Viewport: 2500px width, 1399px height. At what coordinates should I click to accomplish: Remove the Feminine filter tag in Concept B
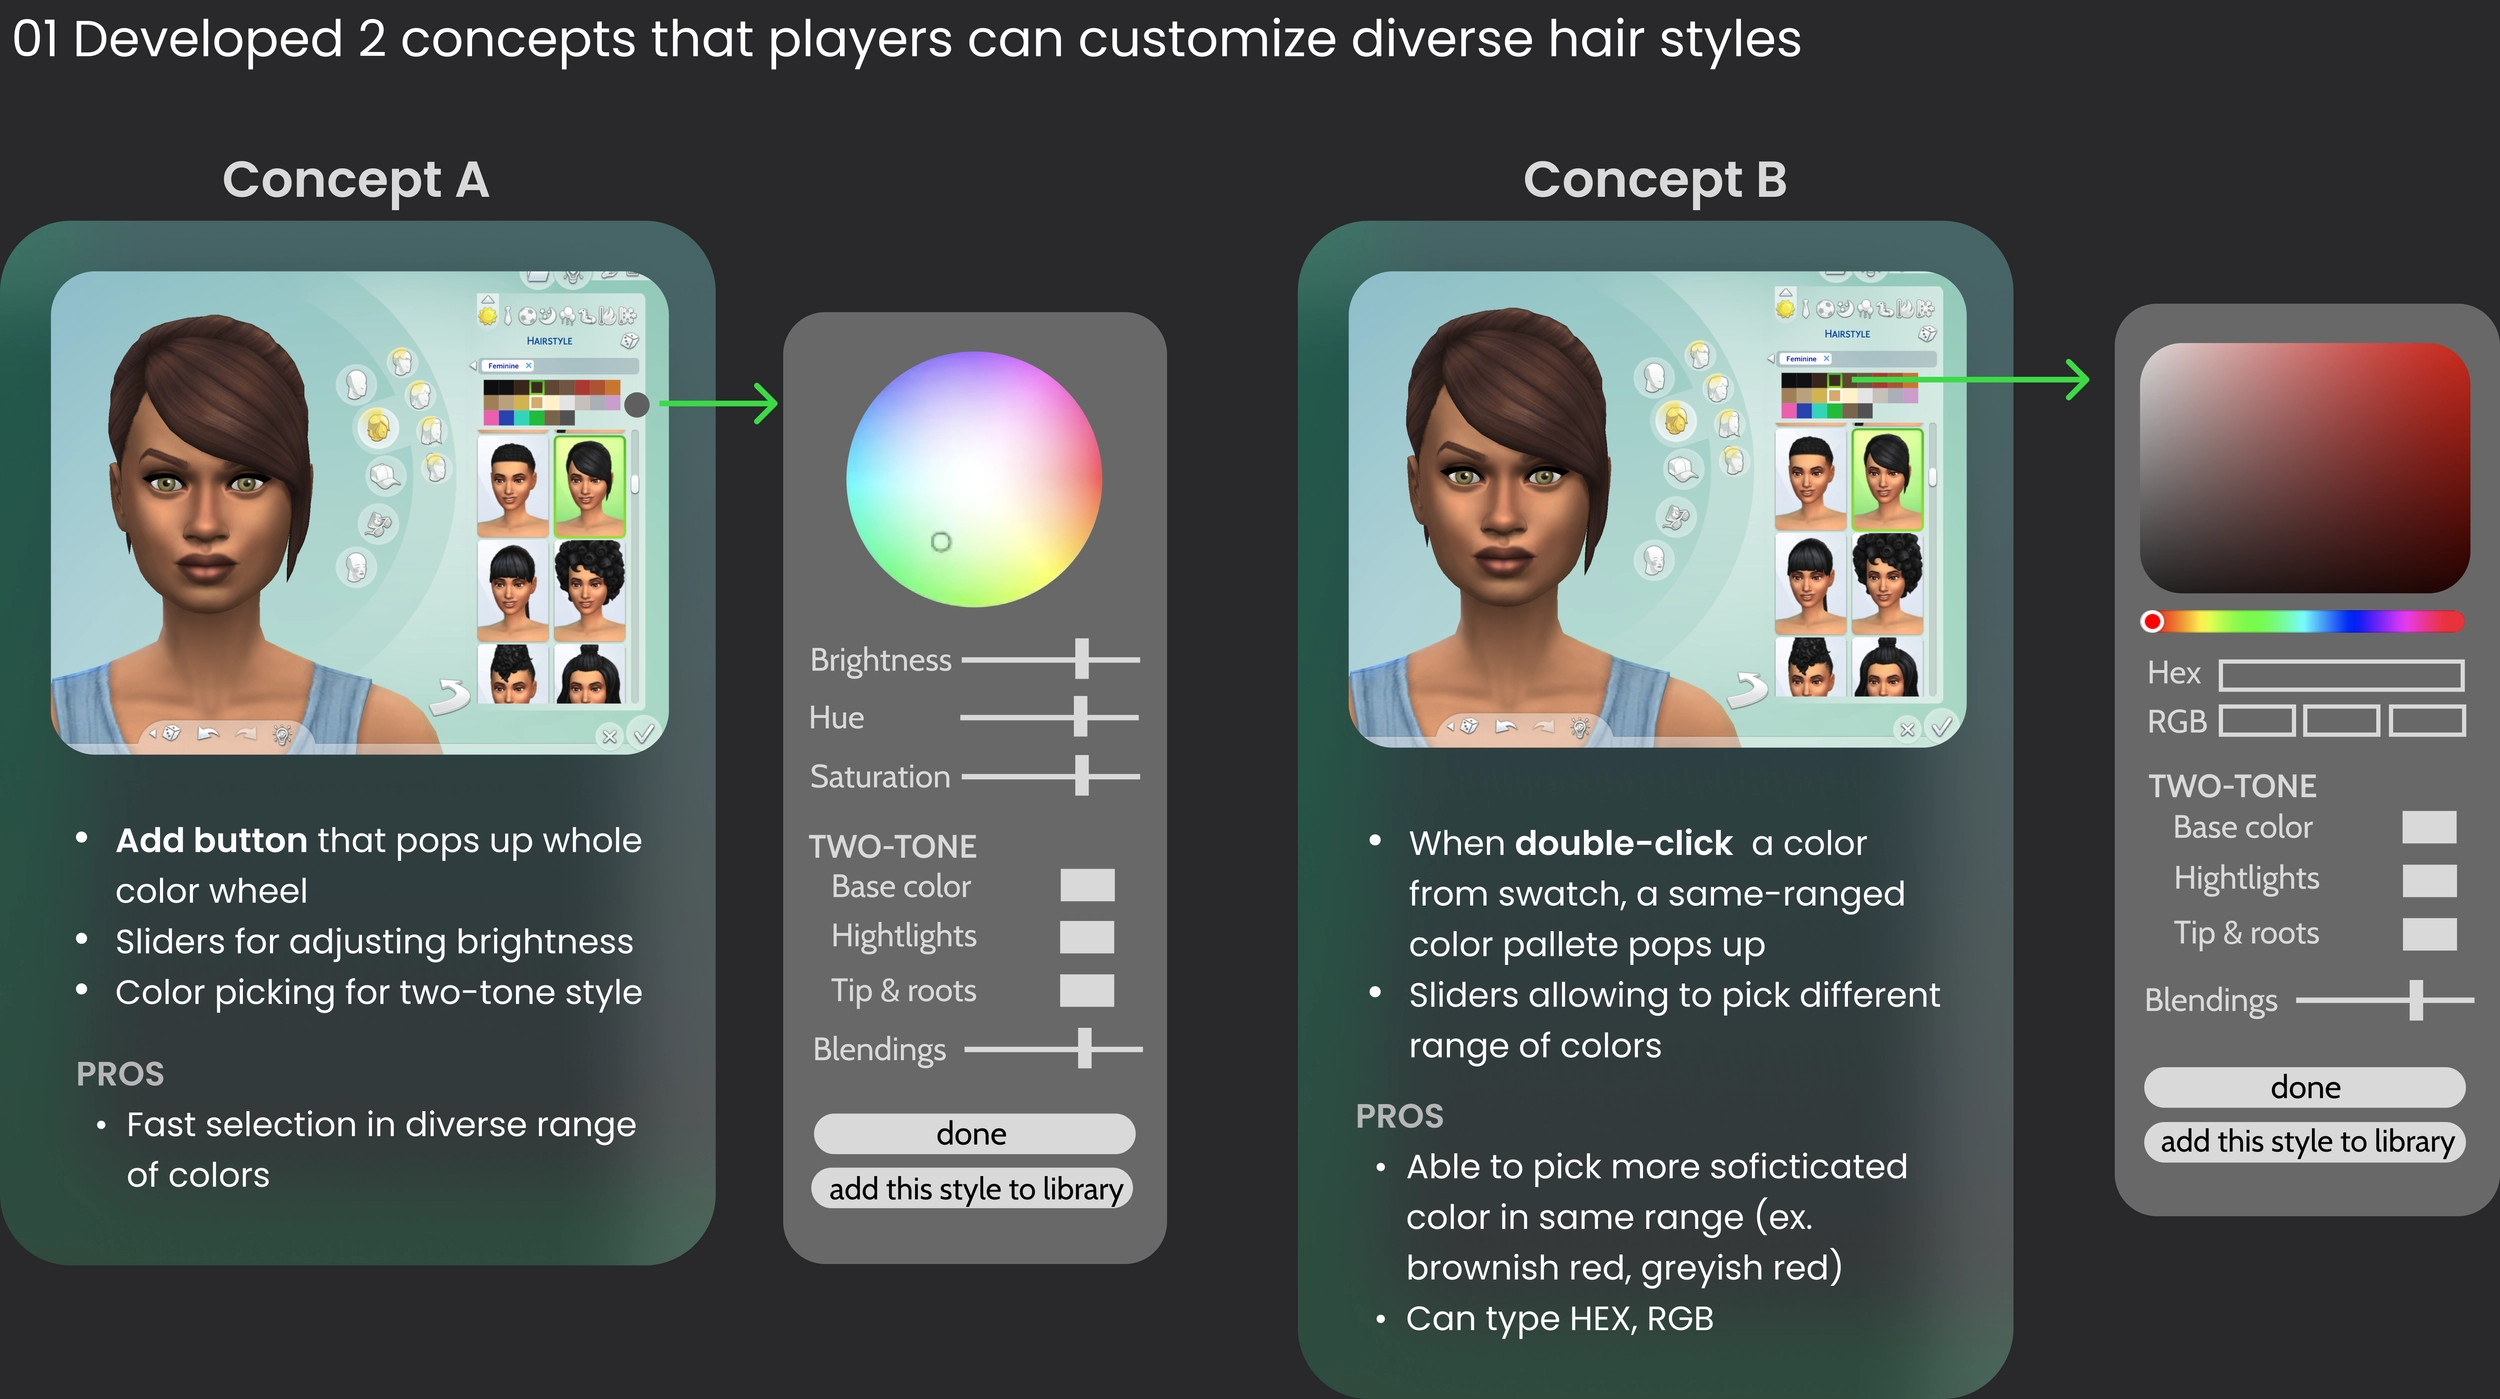pos(1826,358)
